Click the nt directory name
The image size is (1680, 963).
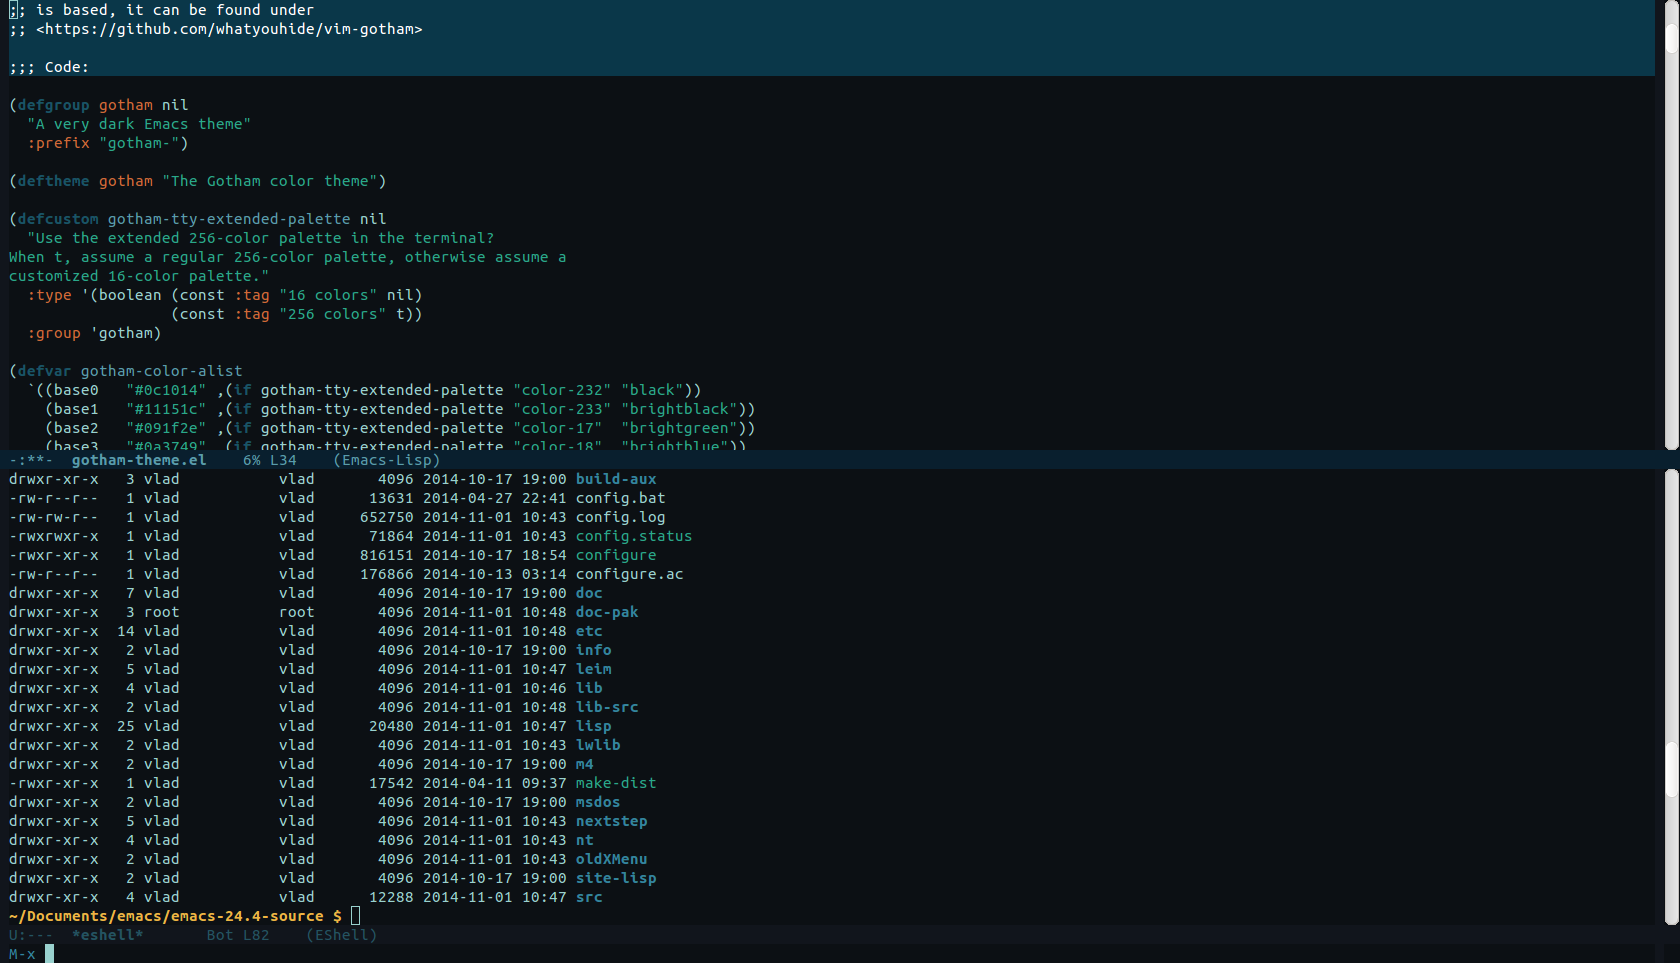[584, 840]
